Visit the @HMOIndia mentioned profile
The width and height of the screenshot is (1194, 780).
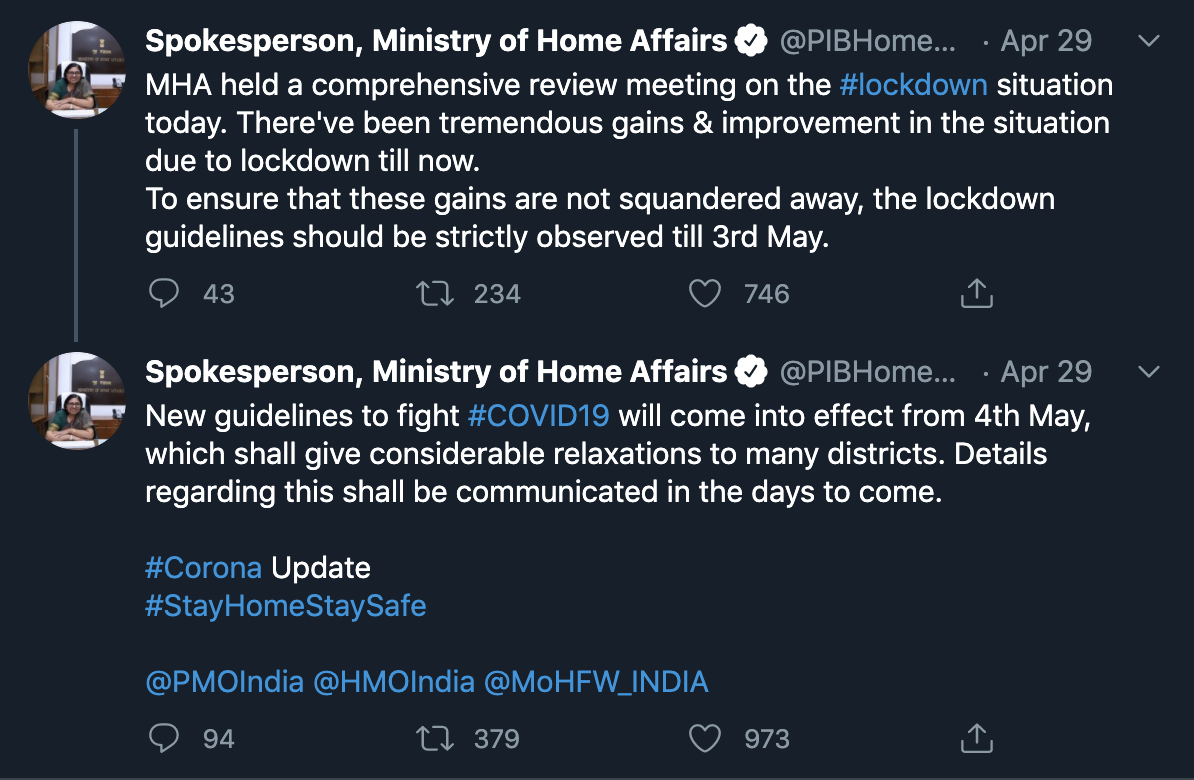tap(394, 682)
